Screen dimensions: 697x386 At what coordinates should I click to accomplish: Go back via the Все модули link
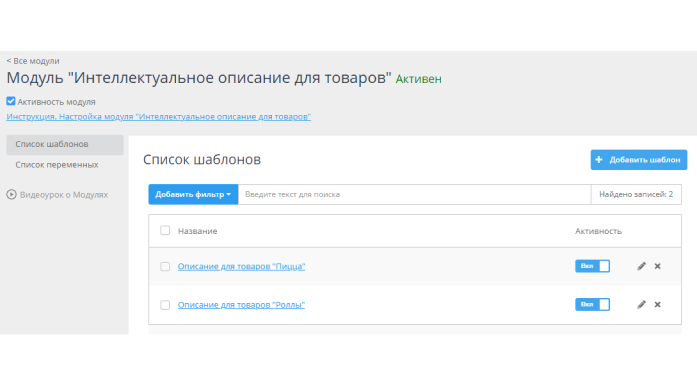33,61
